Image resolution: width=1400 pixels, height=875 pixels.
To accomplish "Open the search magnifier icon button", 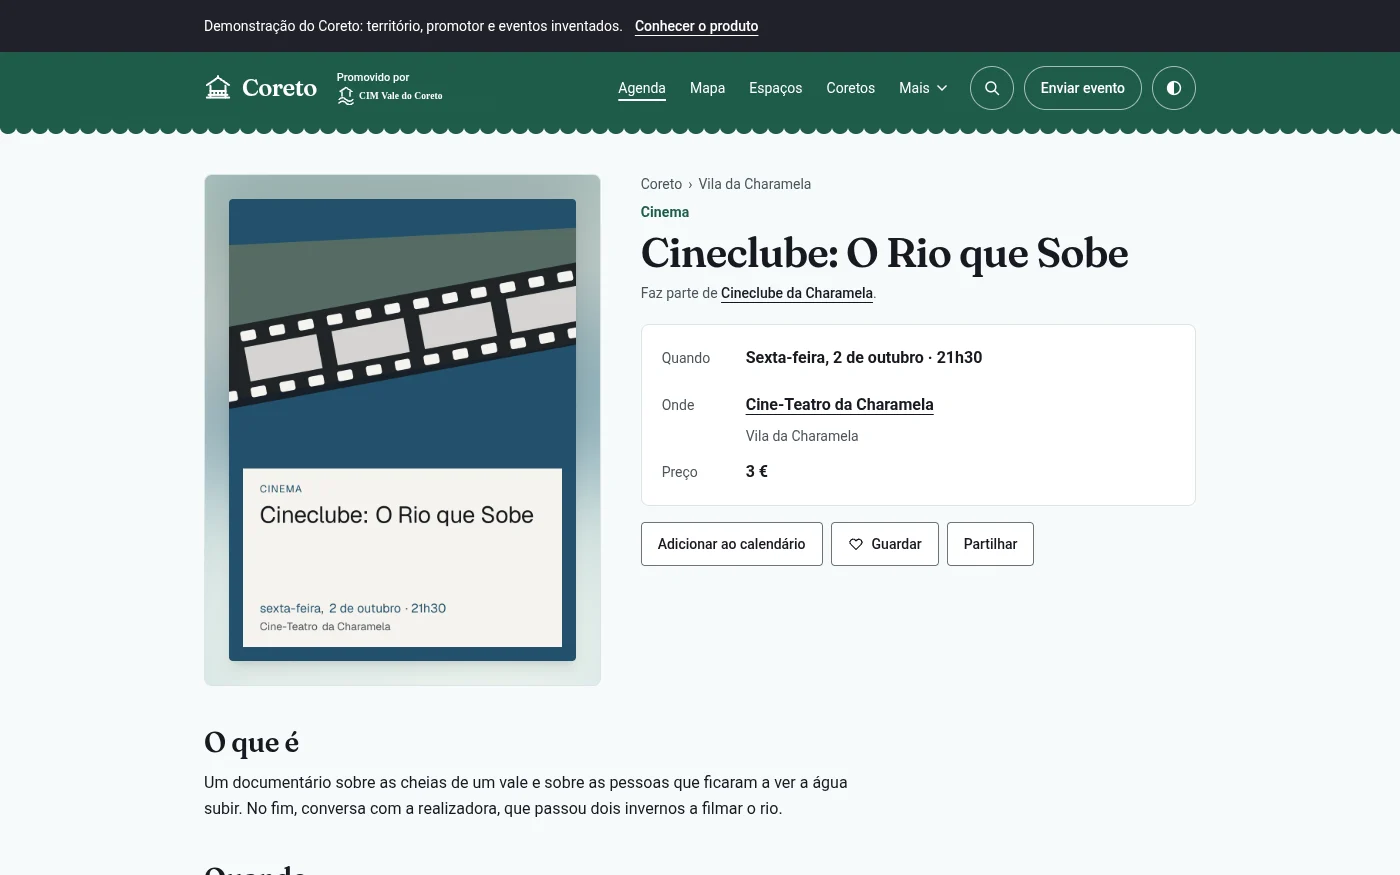I will click(992, 88).
